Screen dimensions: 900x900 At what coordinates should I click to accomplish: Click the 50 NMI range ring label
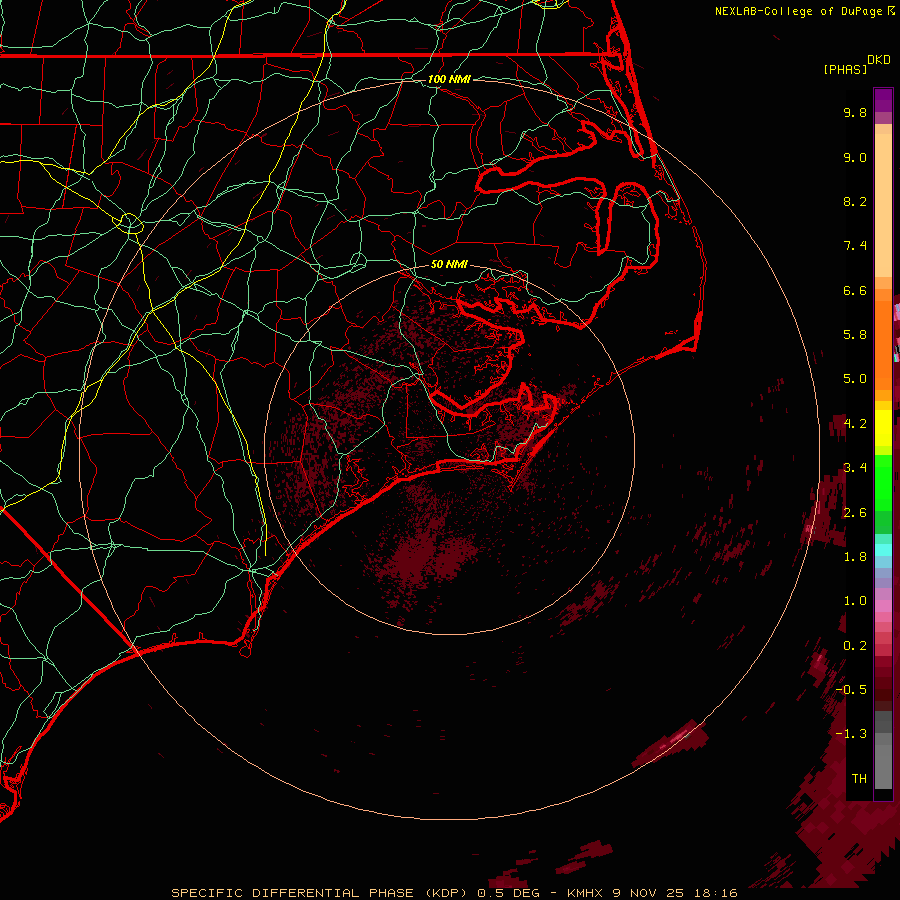[449, 264]
